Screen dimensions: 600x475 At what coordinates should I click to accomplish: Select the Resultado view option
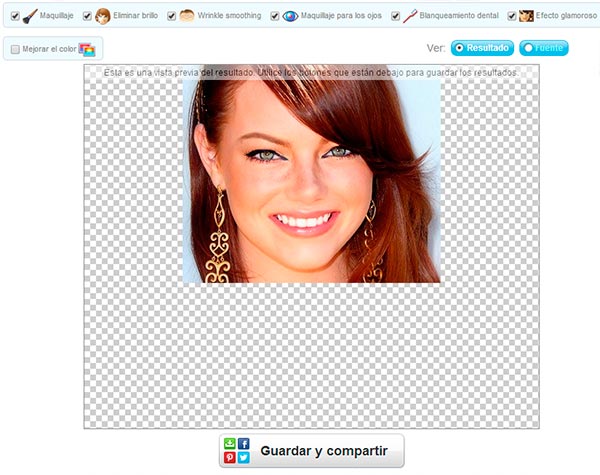pos(482,48)
